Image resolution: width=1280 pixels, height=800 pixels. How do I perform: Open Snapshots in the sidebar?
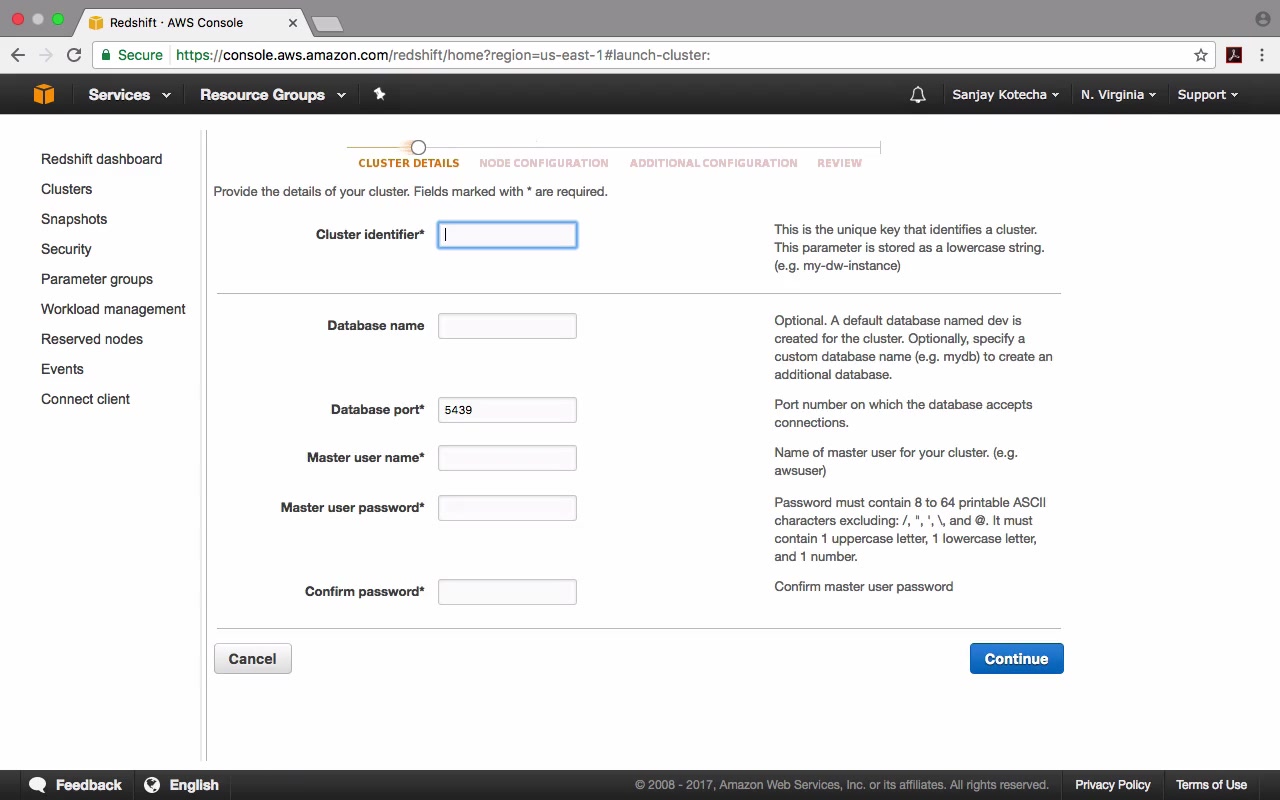click(74, 219)
